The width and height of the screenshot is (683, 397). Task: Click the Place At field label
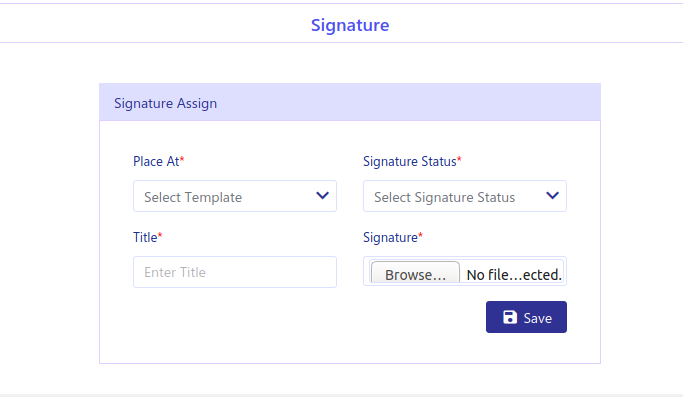pos(156,161)
